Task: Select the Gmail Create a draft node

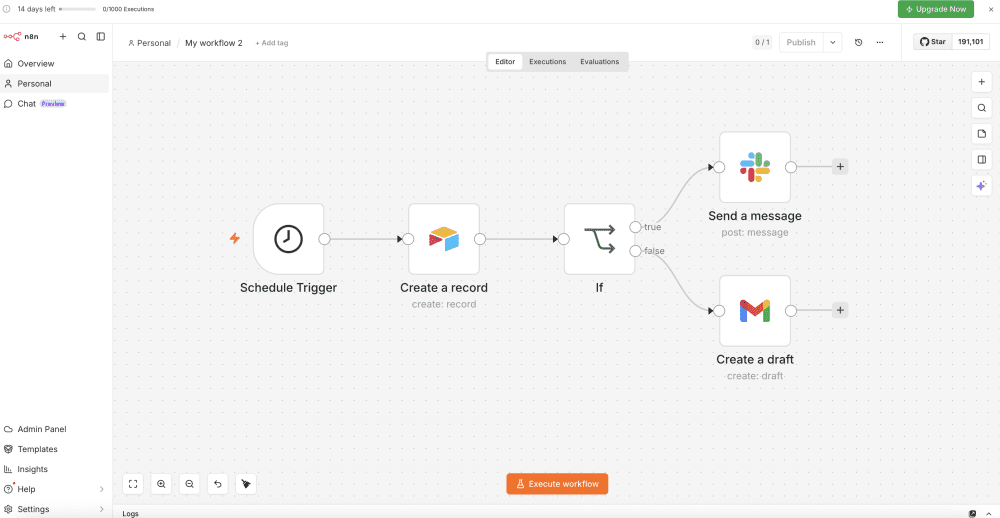Action: (x=755, y=311)
